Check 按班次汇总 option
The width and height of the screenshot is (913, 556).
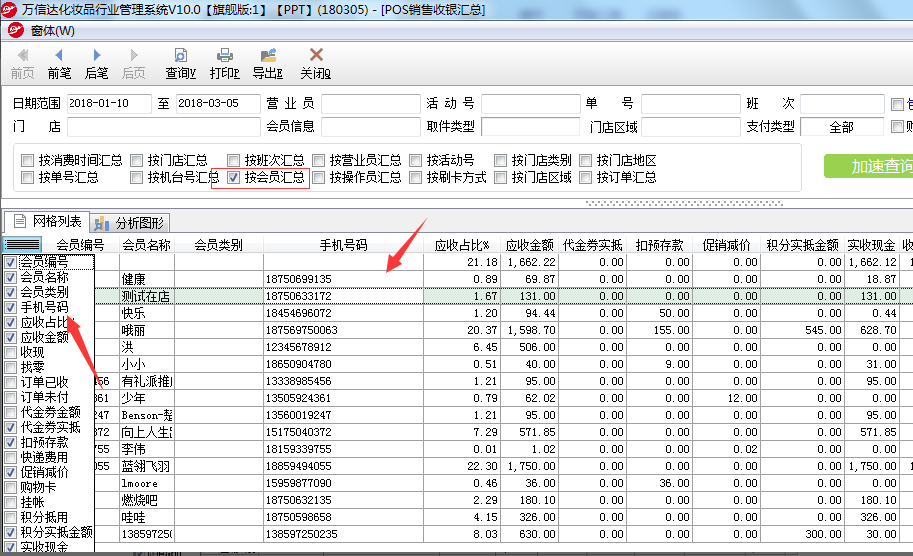click(x=233, y=160)
